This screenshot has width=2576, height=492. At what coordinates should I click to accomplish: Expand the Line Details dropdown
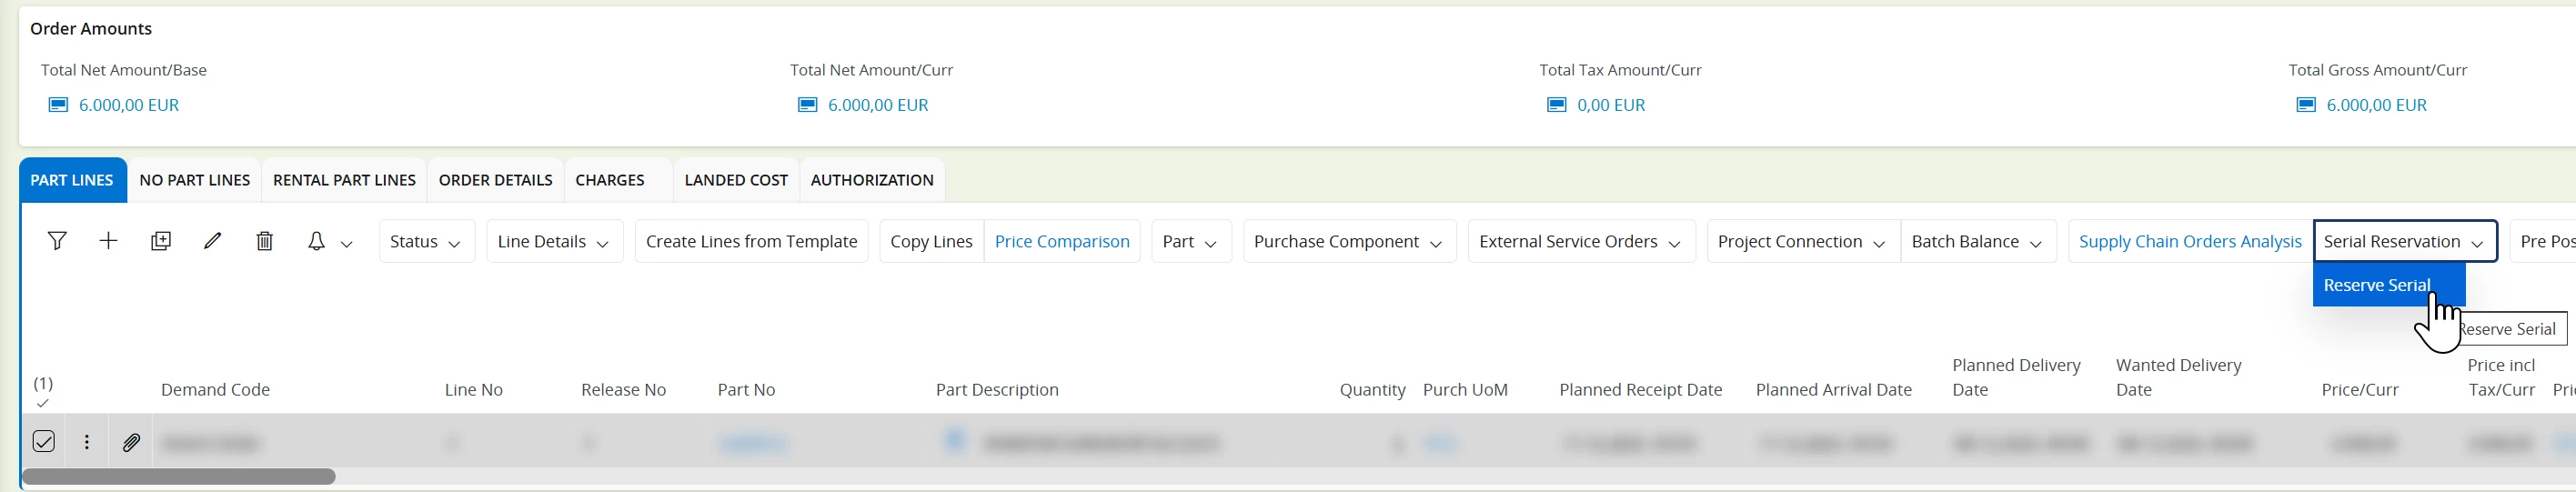pyautogui.click(x=554, y=242)
